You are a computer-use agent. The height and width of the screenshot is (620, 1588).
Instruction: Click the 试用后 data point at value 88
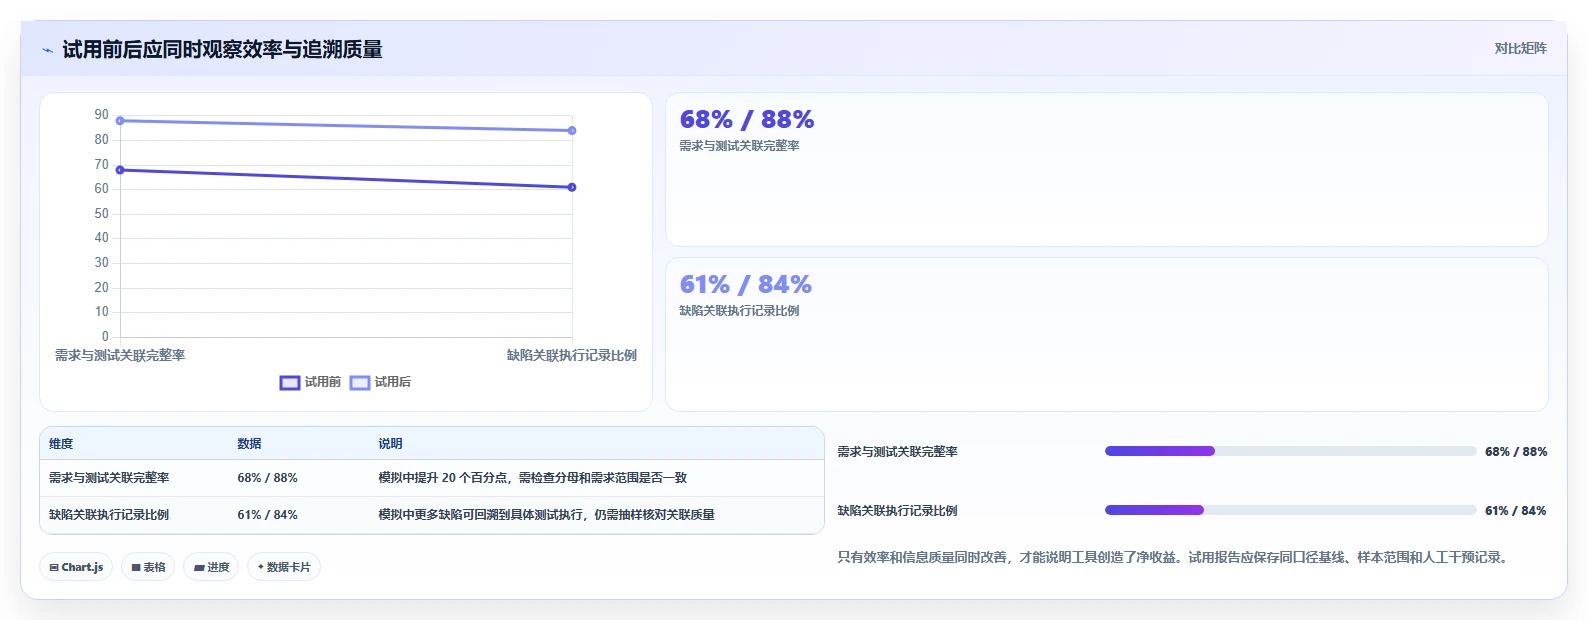coord(120,121)
